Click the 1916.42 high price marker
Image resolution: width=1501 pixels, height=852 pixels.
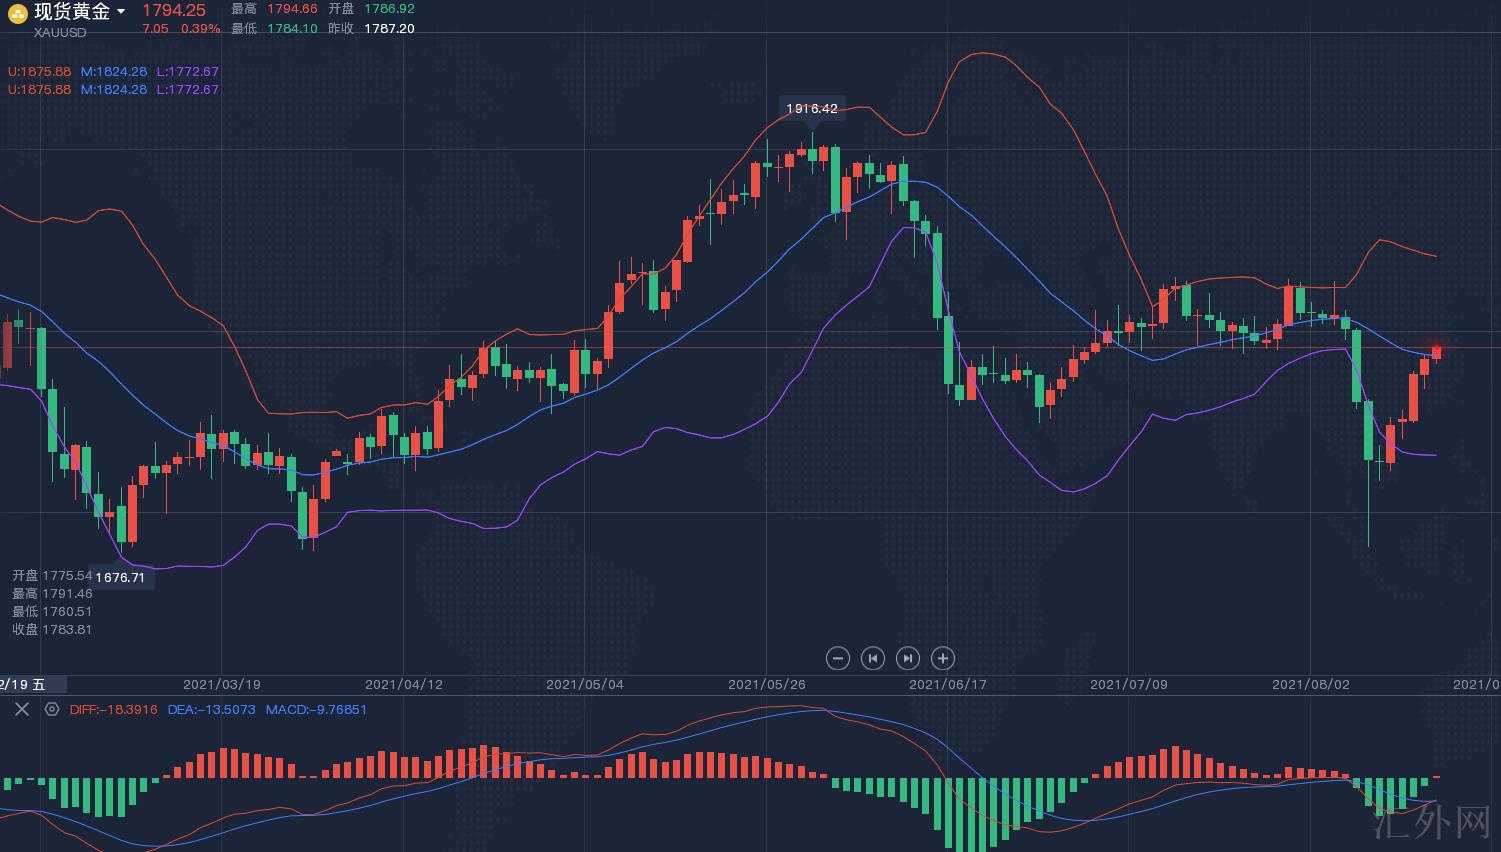pyautogui.click(x=812, y=108)
